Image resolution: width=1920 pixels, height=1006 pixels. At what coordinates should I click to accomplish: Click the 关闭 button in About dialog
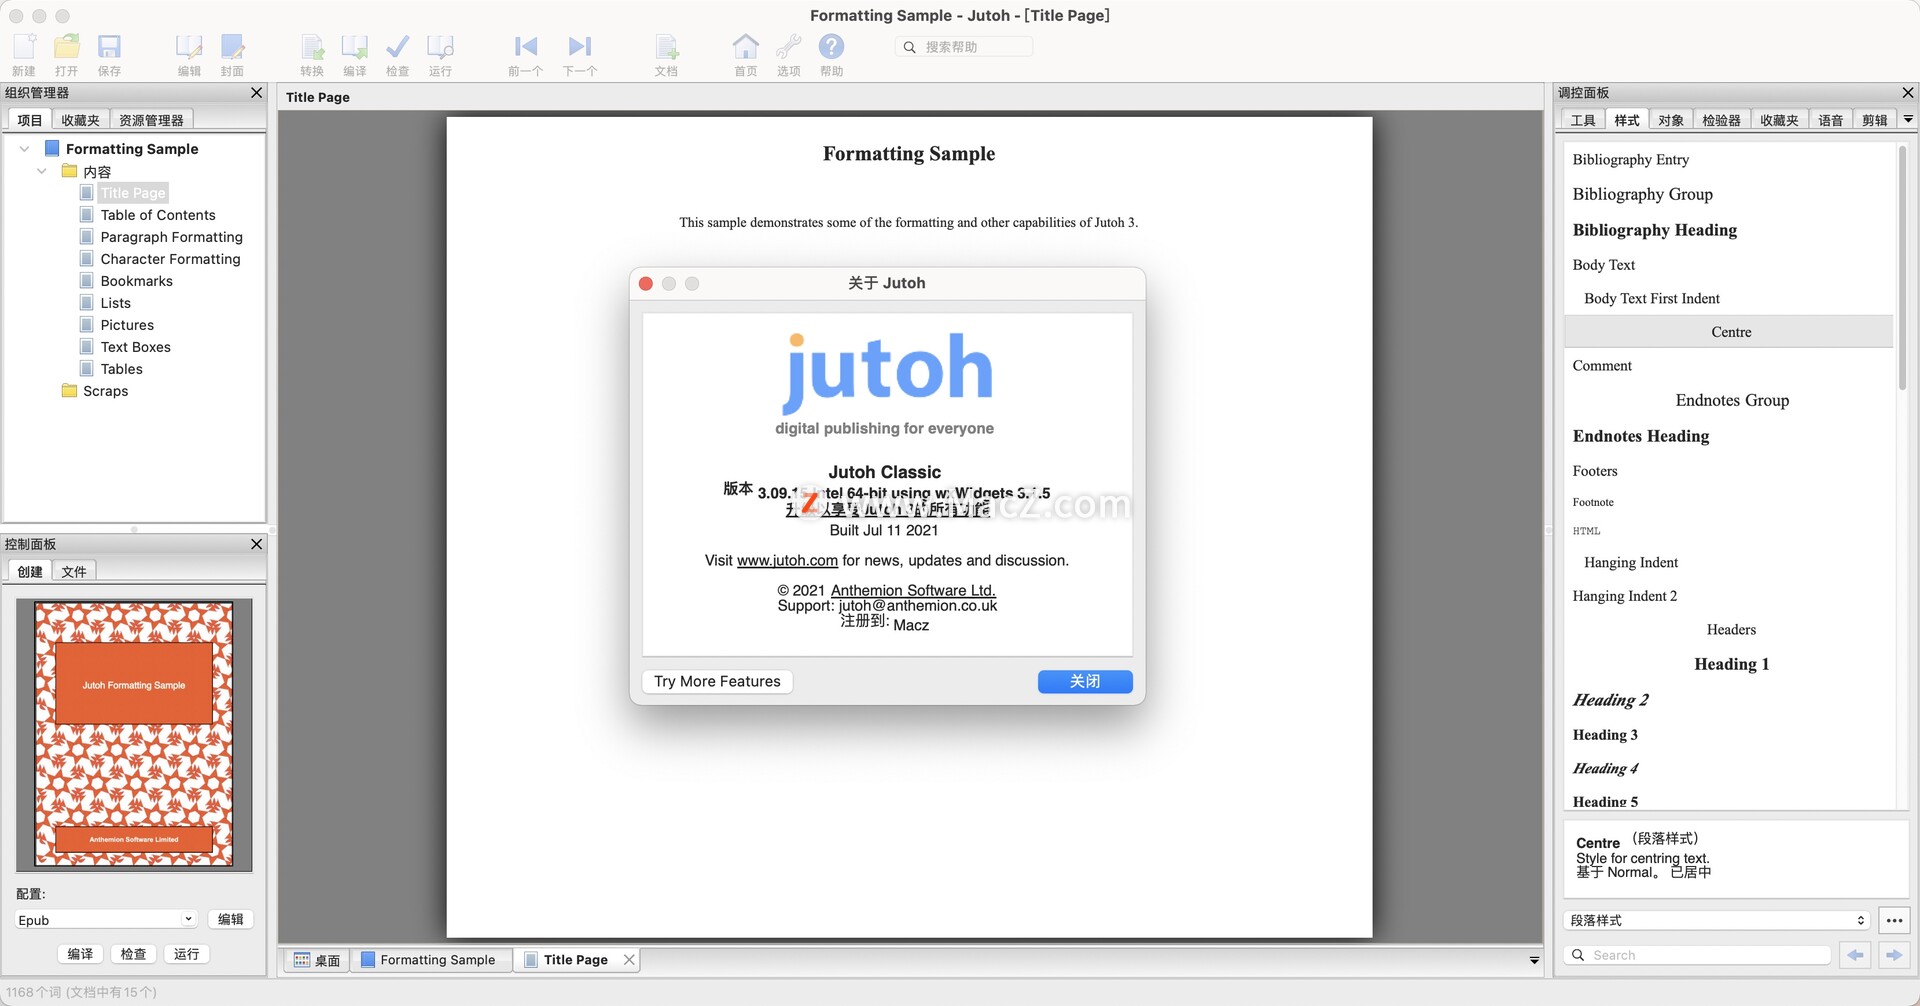click(x=1085, y=682)
